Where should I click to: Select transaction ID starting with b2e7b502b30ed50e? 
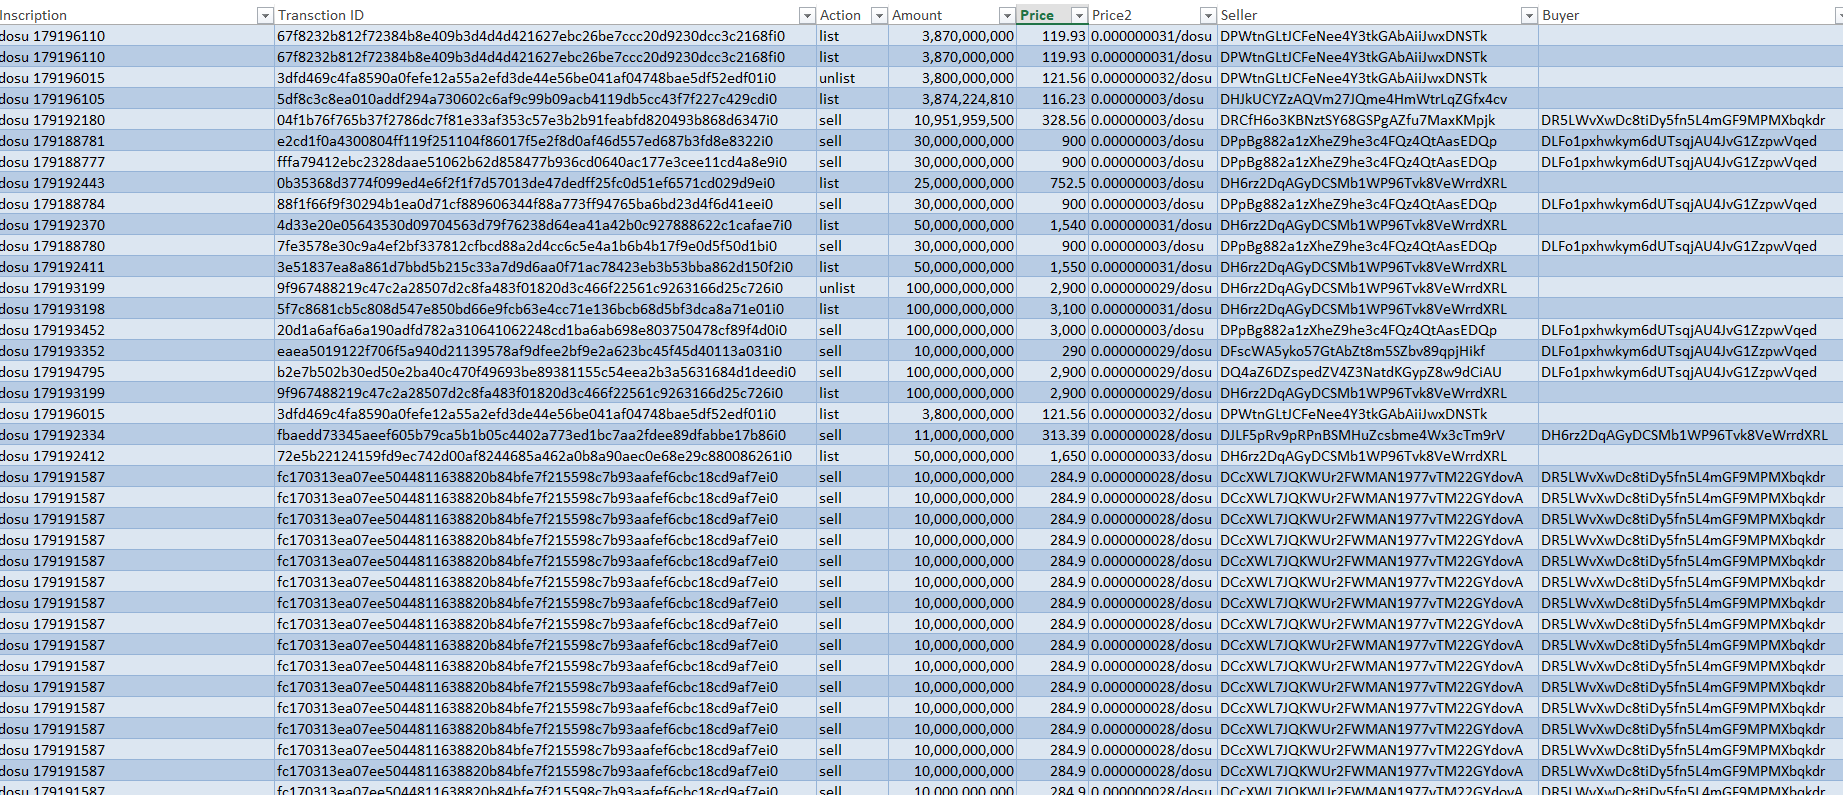(545, 372)
